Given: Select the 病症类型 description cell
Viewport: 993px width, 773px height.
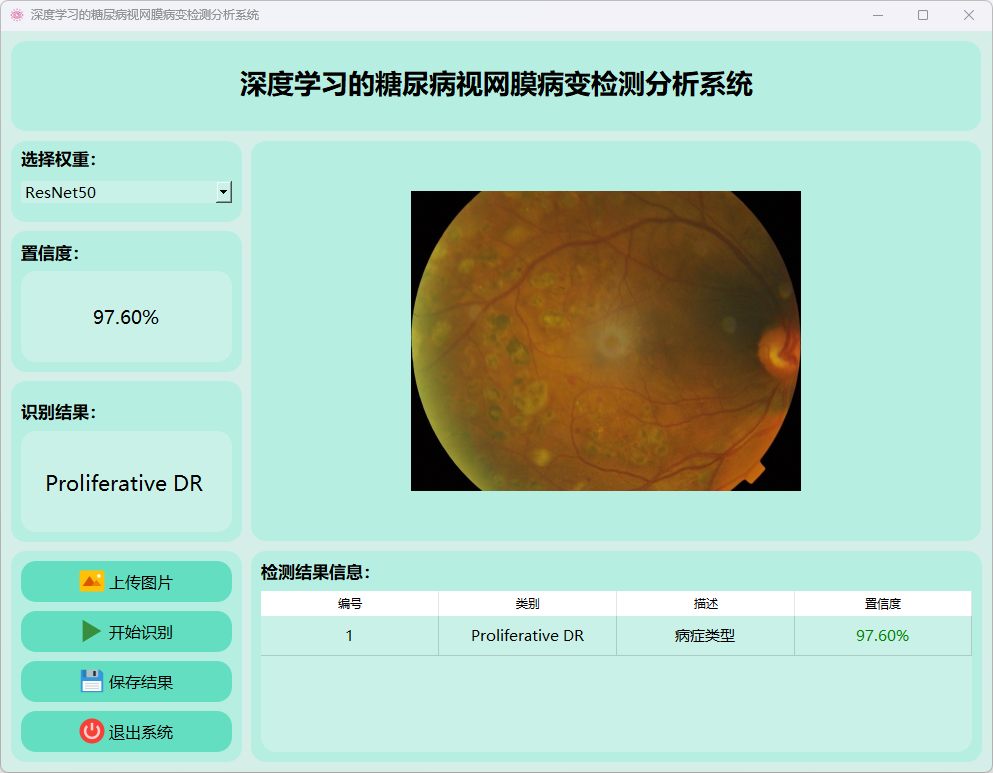Looking at the screenshot, I should click(705, 635).
